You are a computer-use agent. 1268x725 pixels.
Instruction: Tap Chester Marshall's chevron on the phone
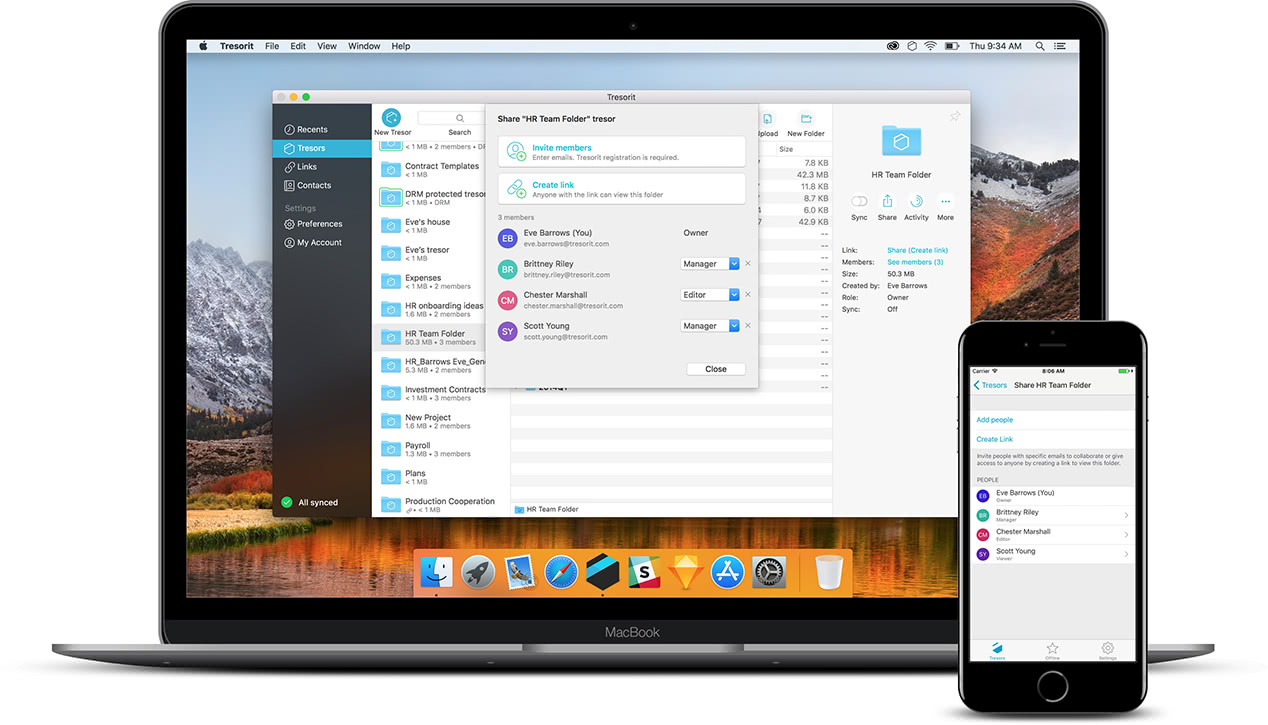1126,535
